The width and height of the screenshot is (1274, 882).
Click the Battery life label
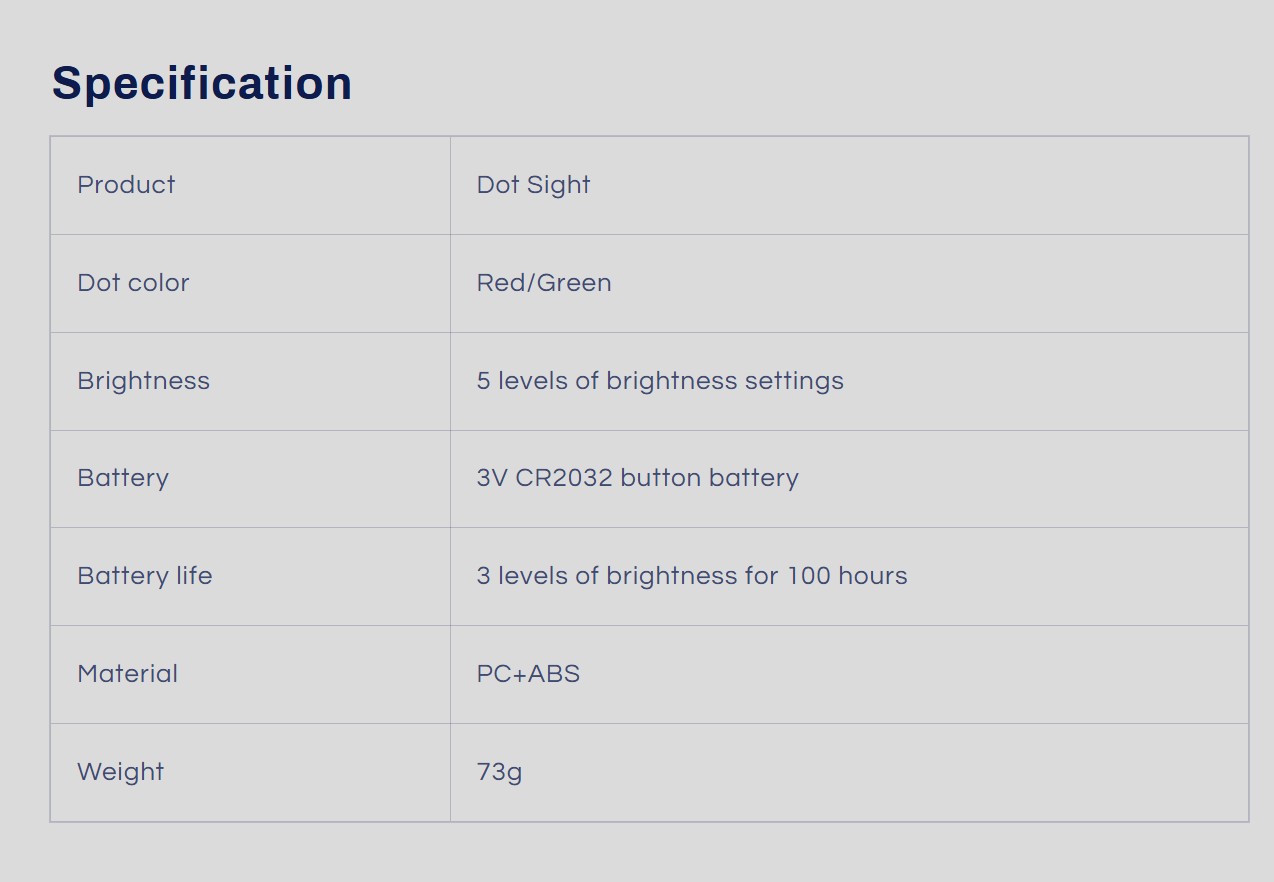pyautogui.click(x=145, y=576)
